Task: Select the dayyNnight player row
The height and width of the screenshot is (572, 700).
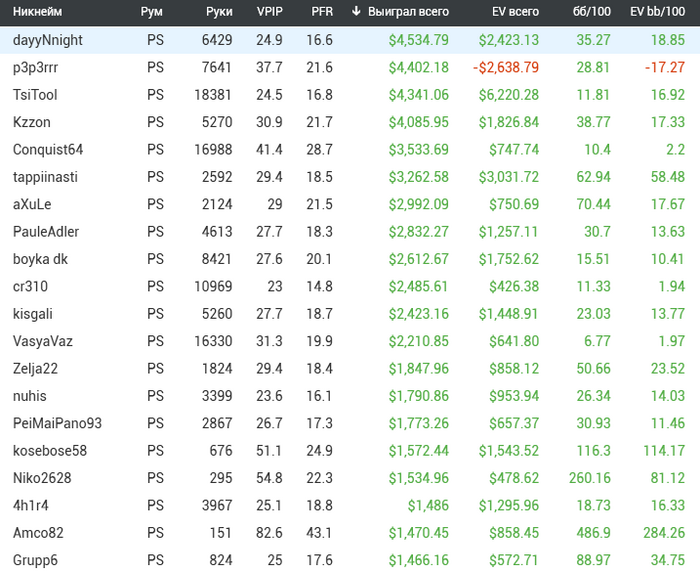Action: point(350,40)
